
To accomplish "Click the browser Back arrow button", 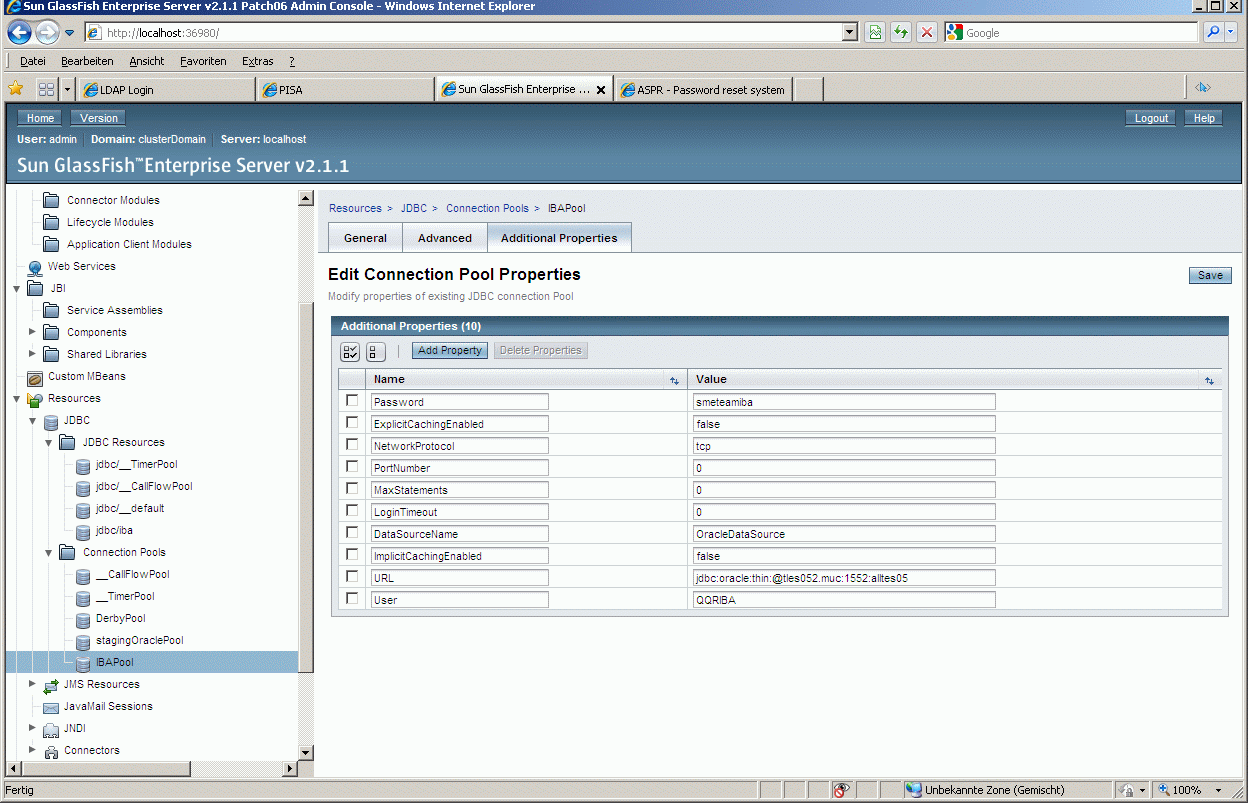I will tap(20, 32).
